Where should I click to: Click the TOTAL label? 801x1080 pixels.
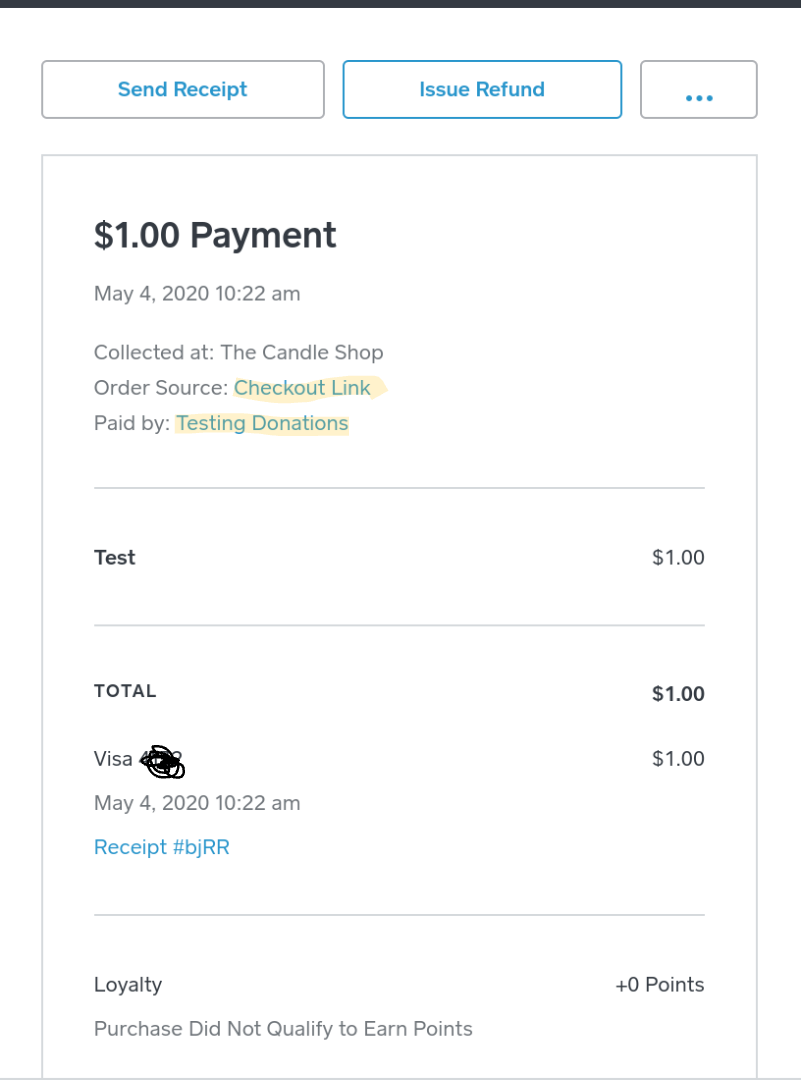pos(125,691)
